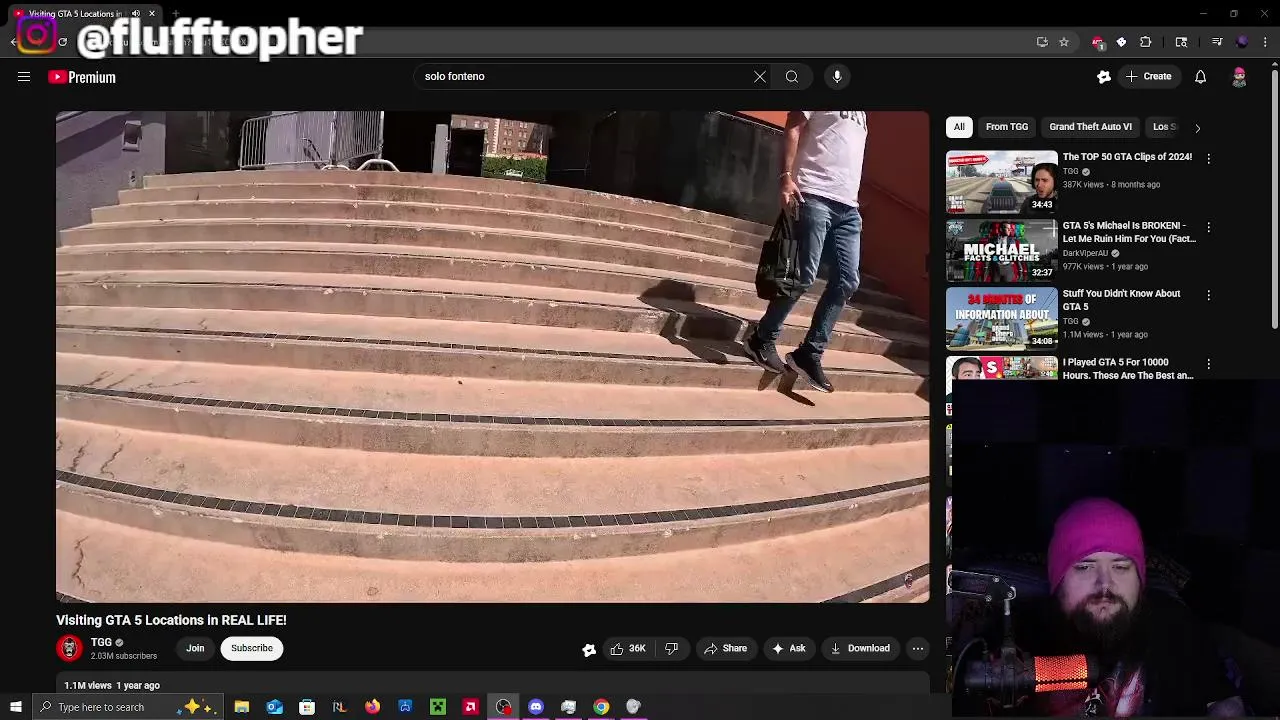Open options for 'Michael is BROKEN' video
1280x720 pixels.
[1208, 227]
